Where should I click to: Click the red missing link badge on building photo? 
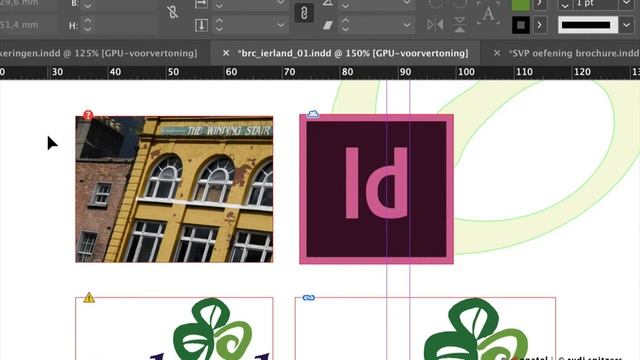[x=88, y=115]
